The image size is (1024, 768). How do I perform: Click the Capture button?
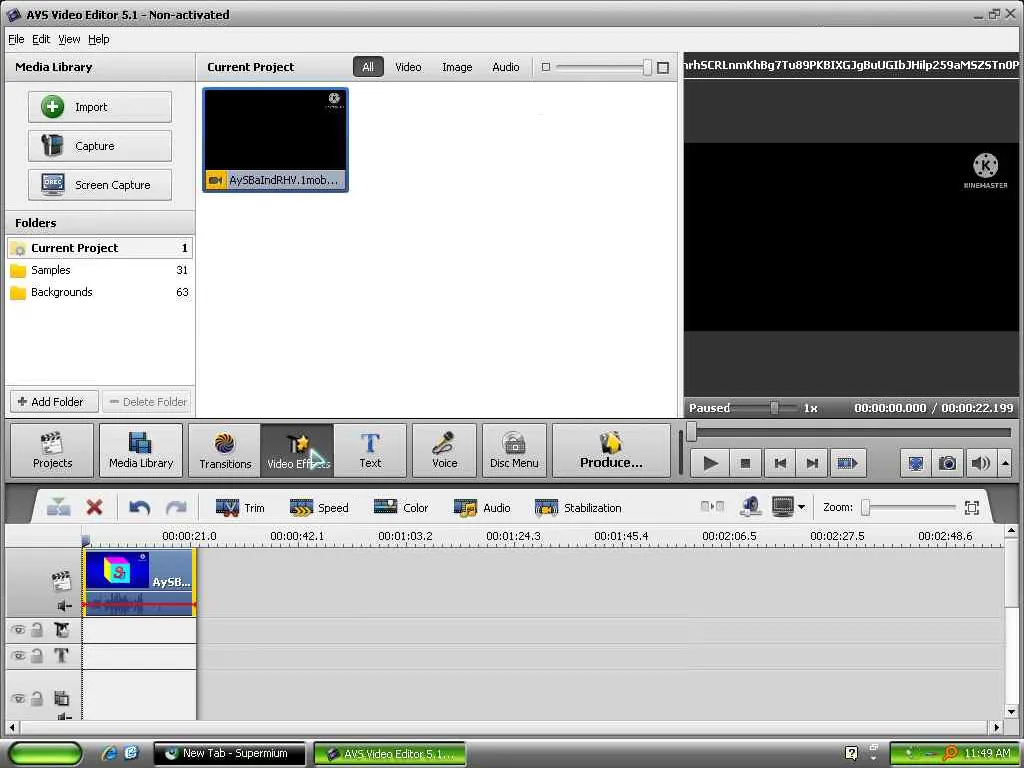[x=100, y=146]
